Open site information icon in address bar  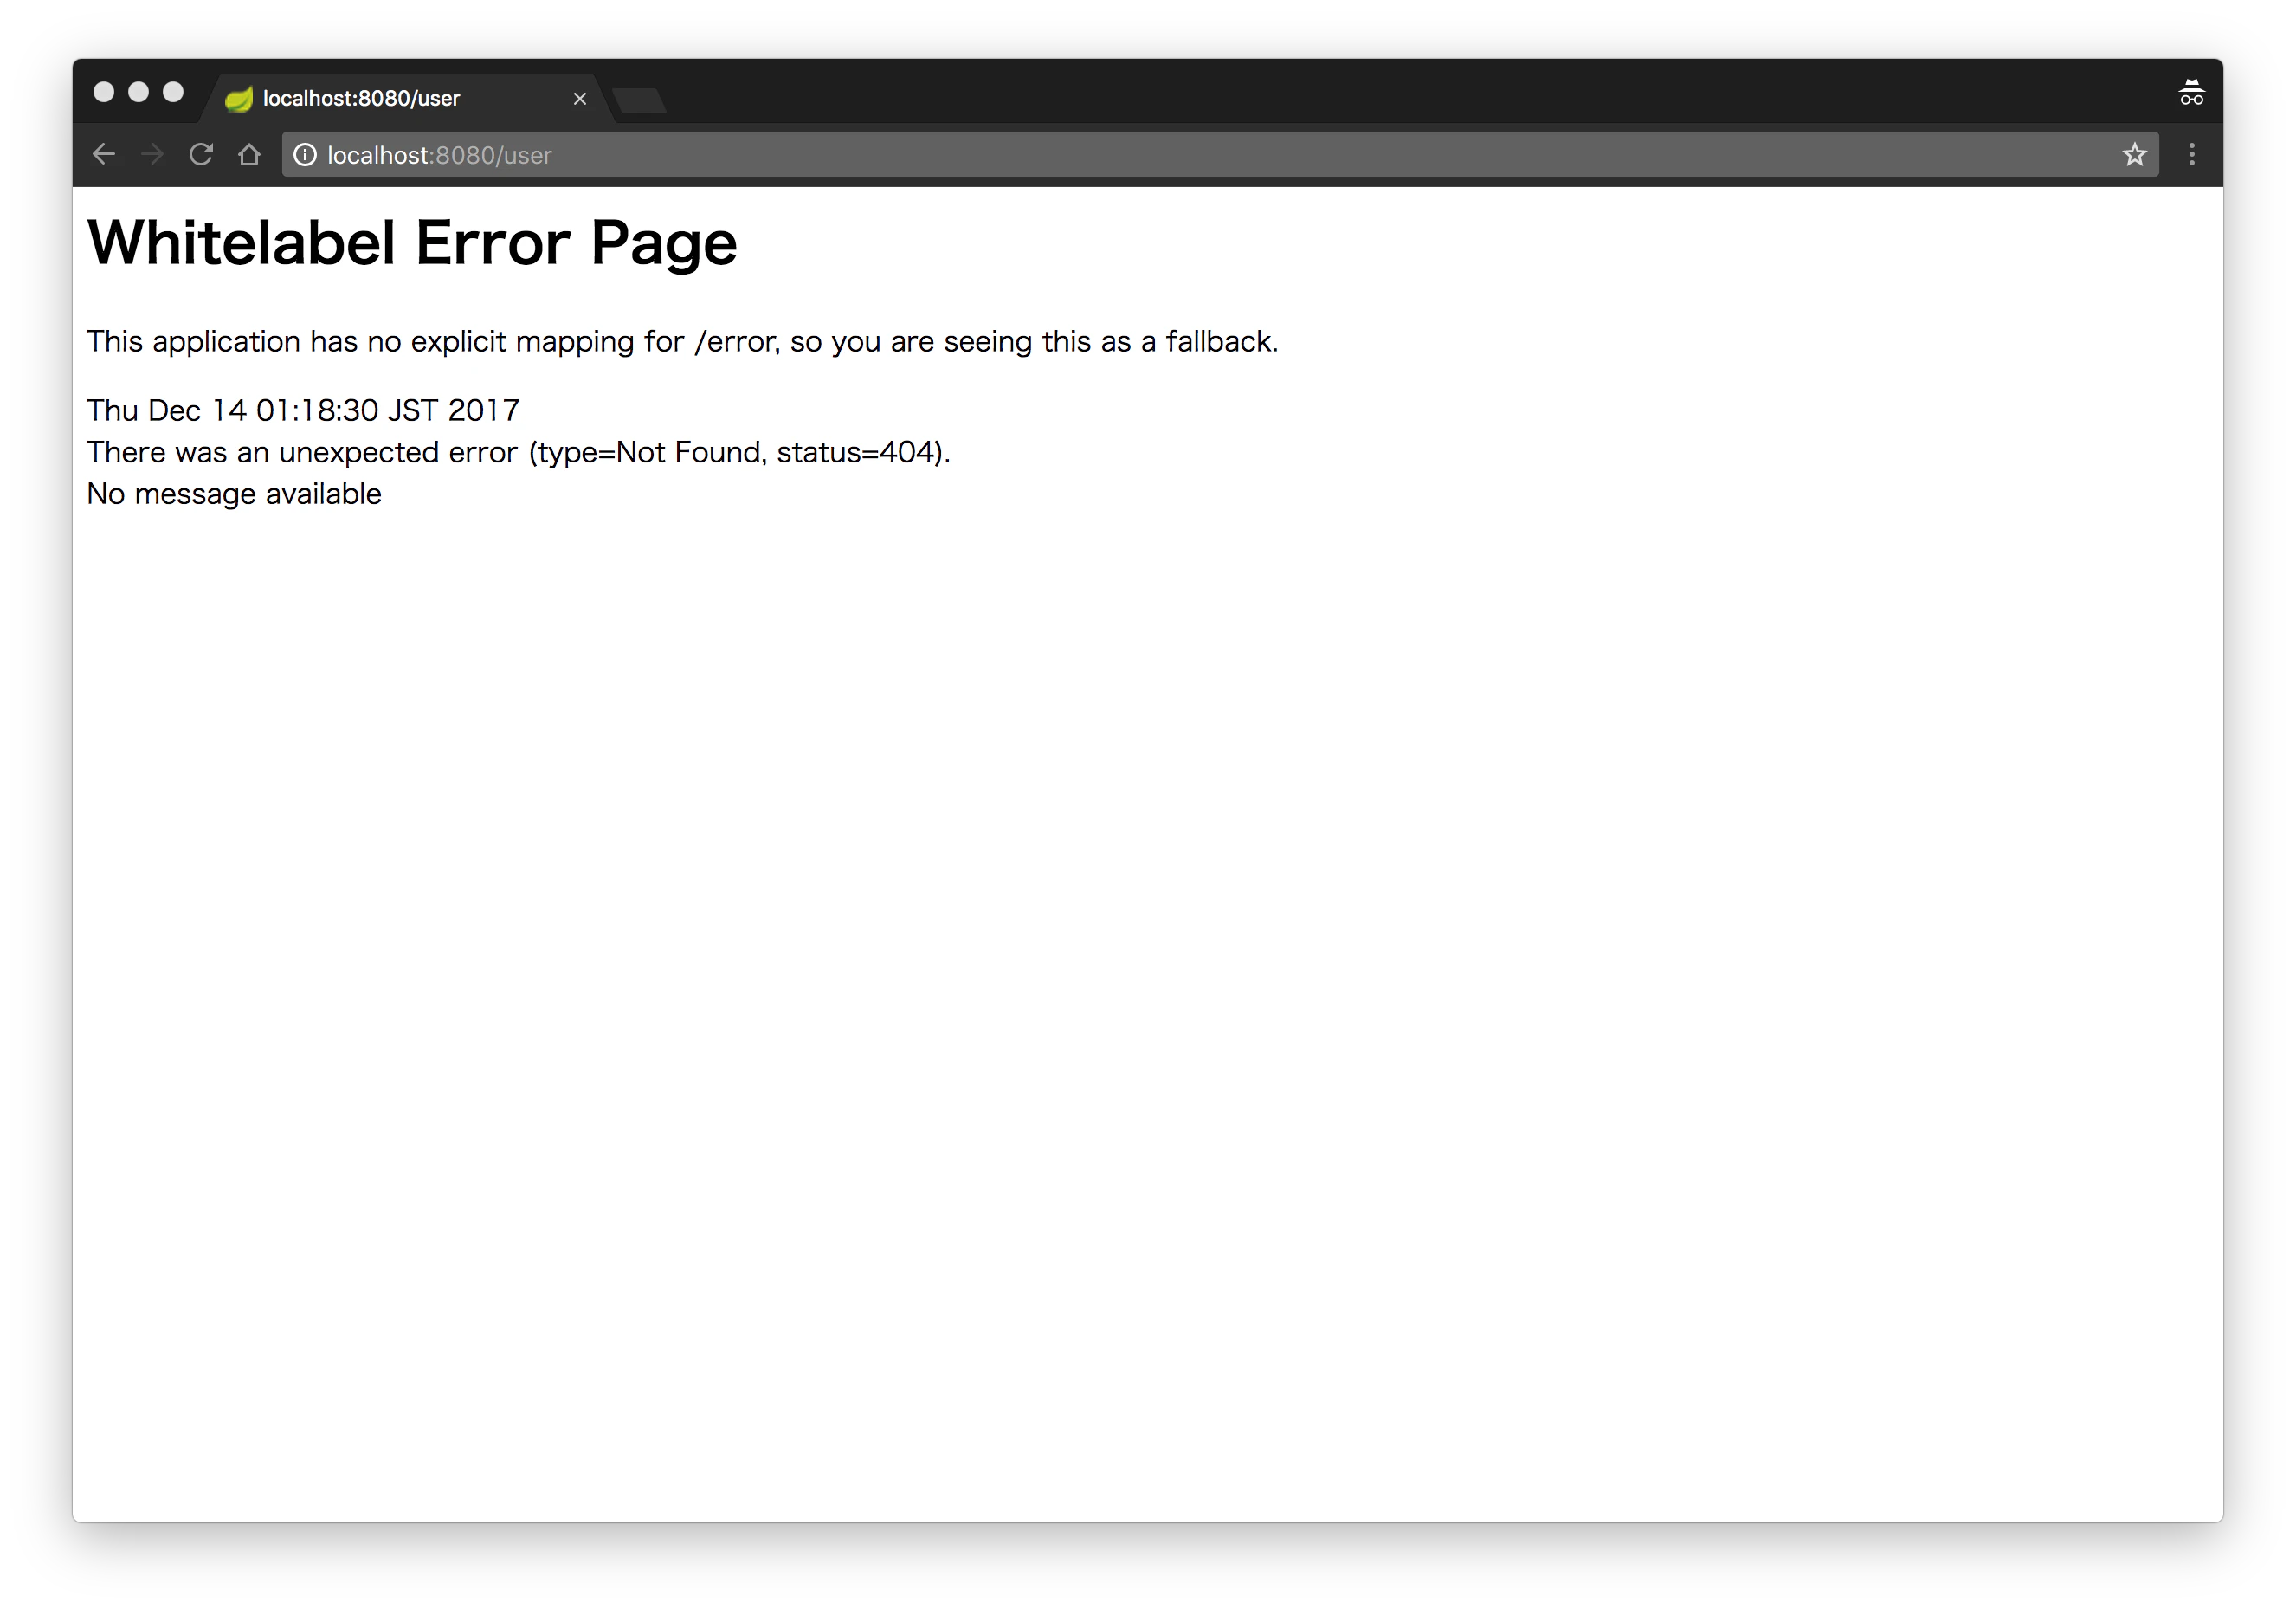click(305, 155)
